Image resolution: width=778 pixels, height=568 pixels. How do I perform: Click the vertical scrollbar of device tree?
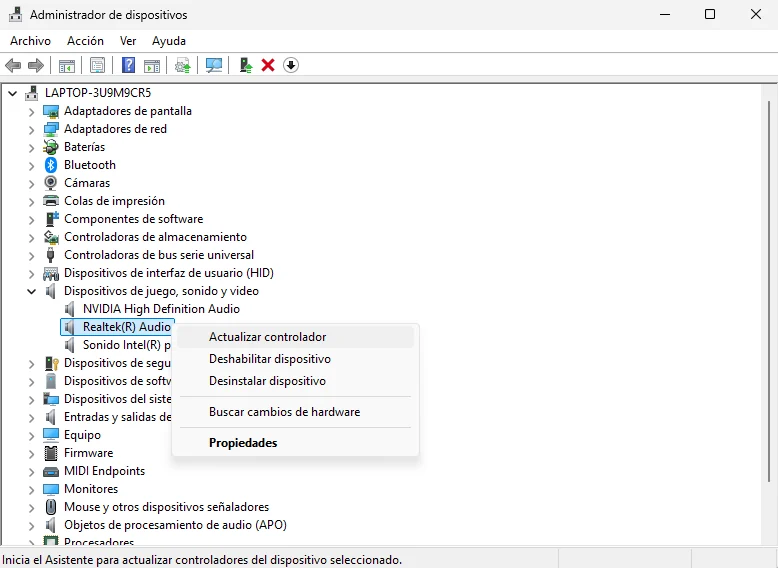[769, 292]
